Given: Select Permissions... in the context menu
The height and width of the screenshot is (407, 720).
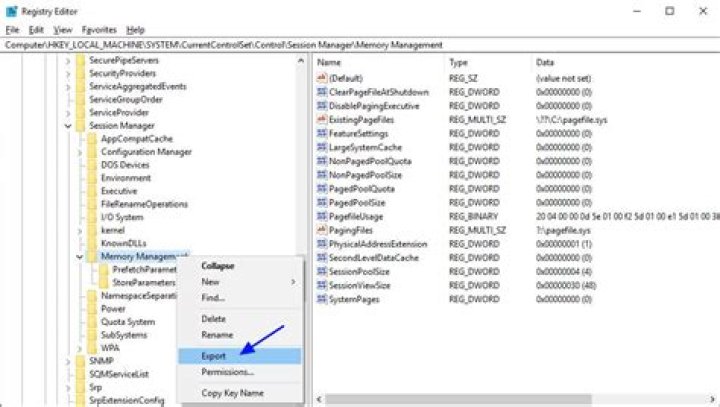Looking at the screenshot, I should tap(227, 371).
